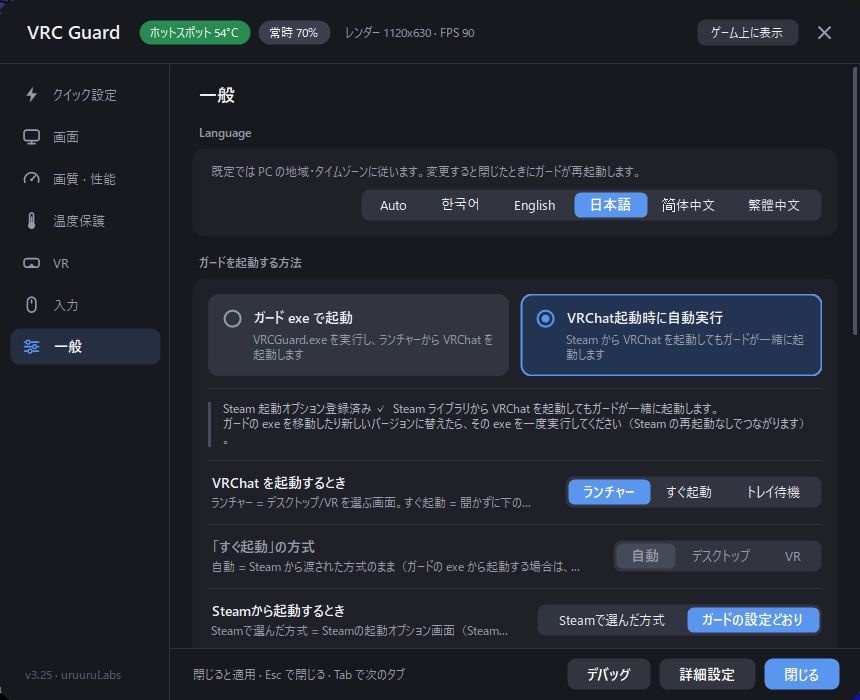Open the クイック設定 sidebar section
This screenshot has height=700, width=860.
coord(86,95)
